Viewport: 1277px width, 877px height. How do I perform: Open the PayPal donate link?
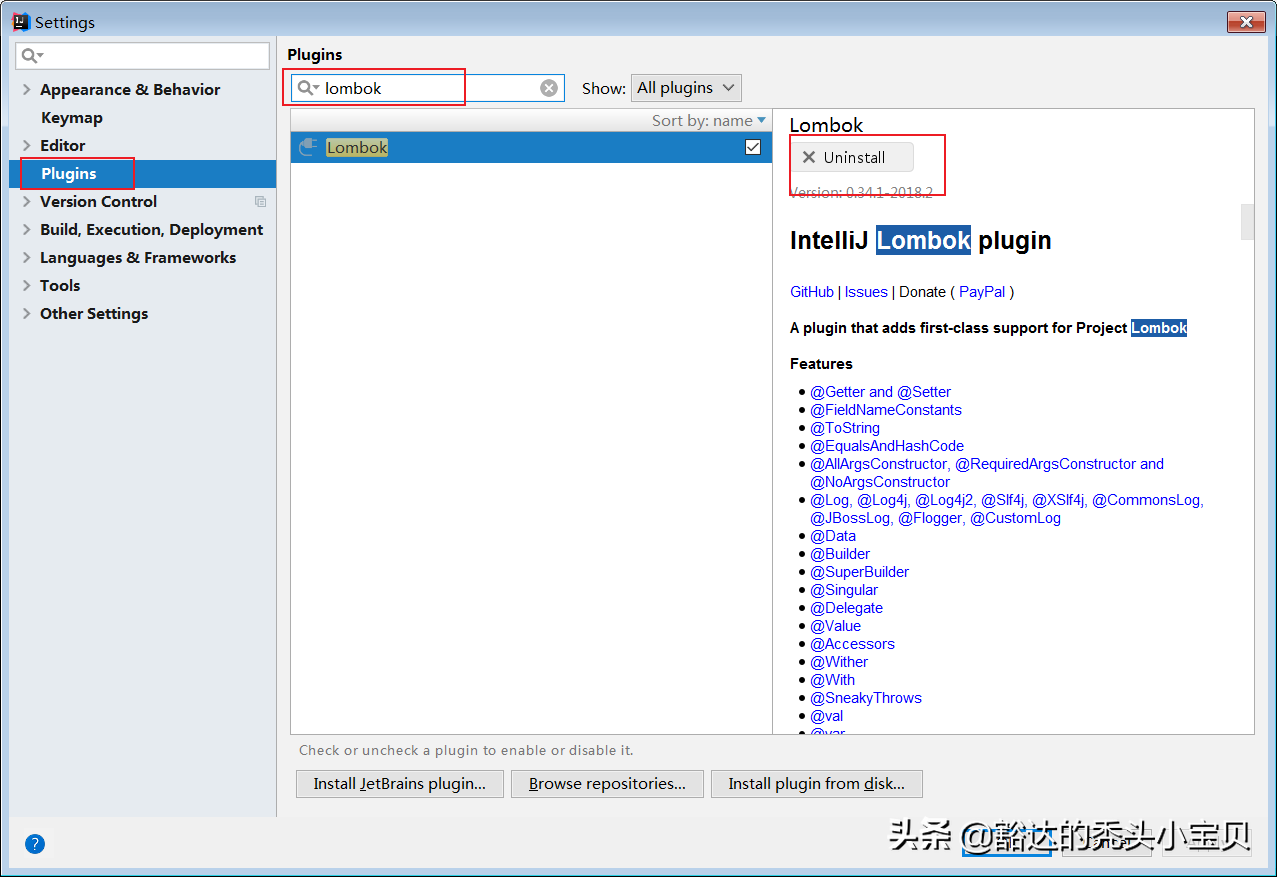pyautogui.click(x=982, y=292)
